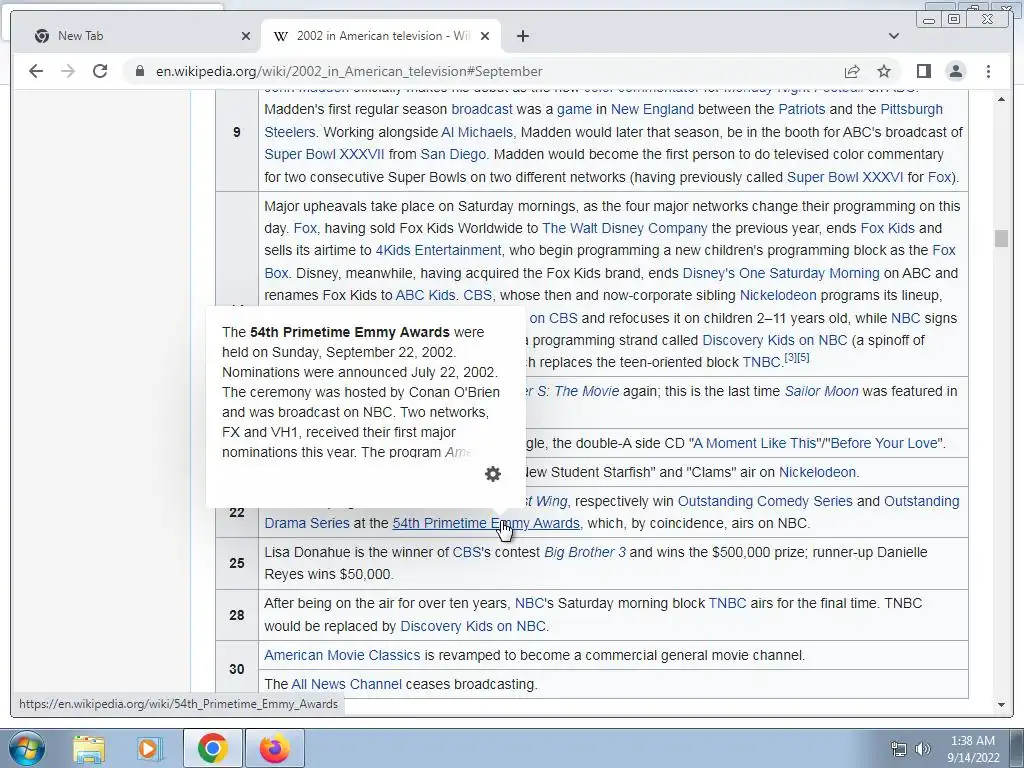Close the New Tab tab
Viewport: 1024px width, 768px height.
(246, 36)
